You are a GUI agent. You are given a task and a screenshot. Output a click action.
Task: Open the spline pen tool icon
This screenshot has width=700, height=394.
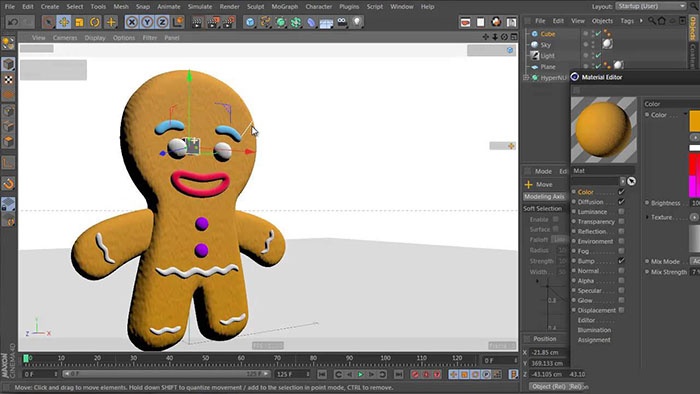[x=265, y=21]
